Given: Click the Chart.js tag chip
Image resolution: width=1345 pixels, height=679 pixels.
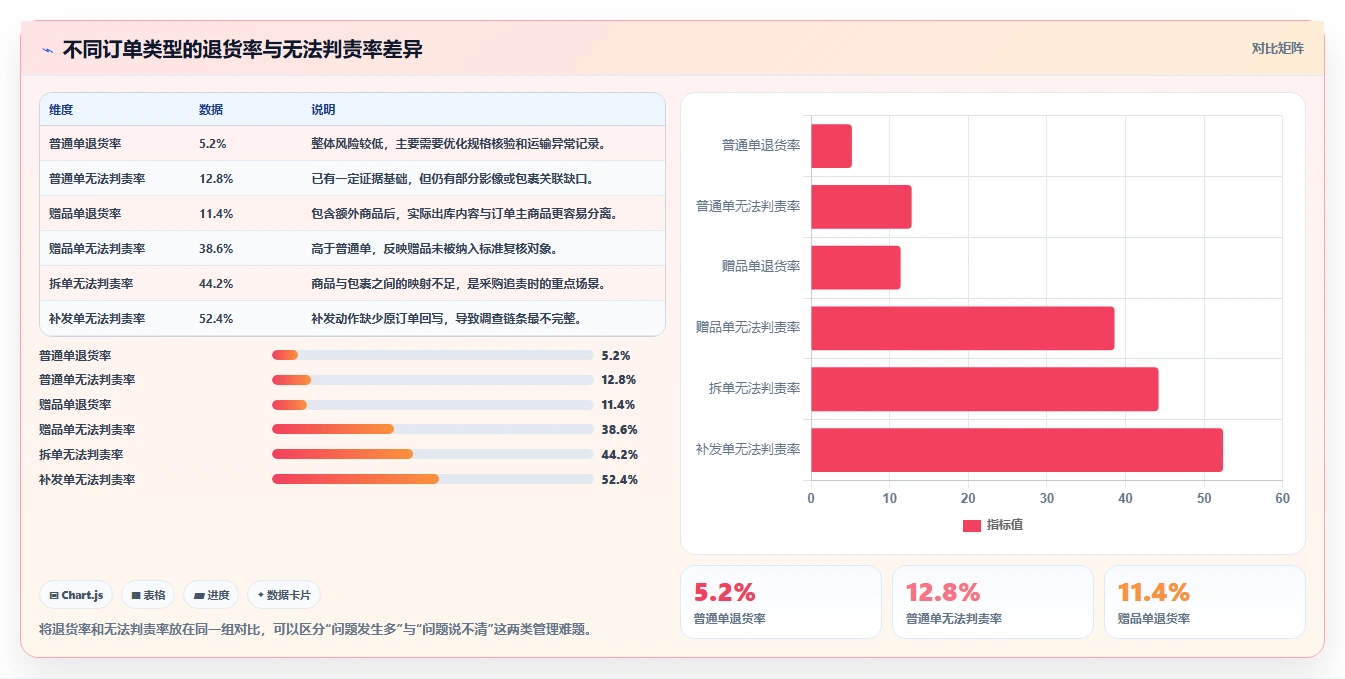Looking at the screenshot, I should pyautogui.click(x=77, y=595).
